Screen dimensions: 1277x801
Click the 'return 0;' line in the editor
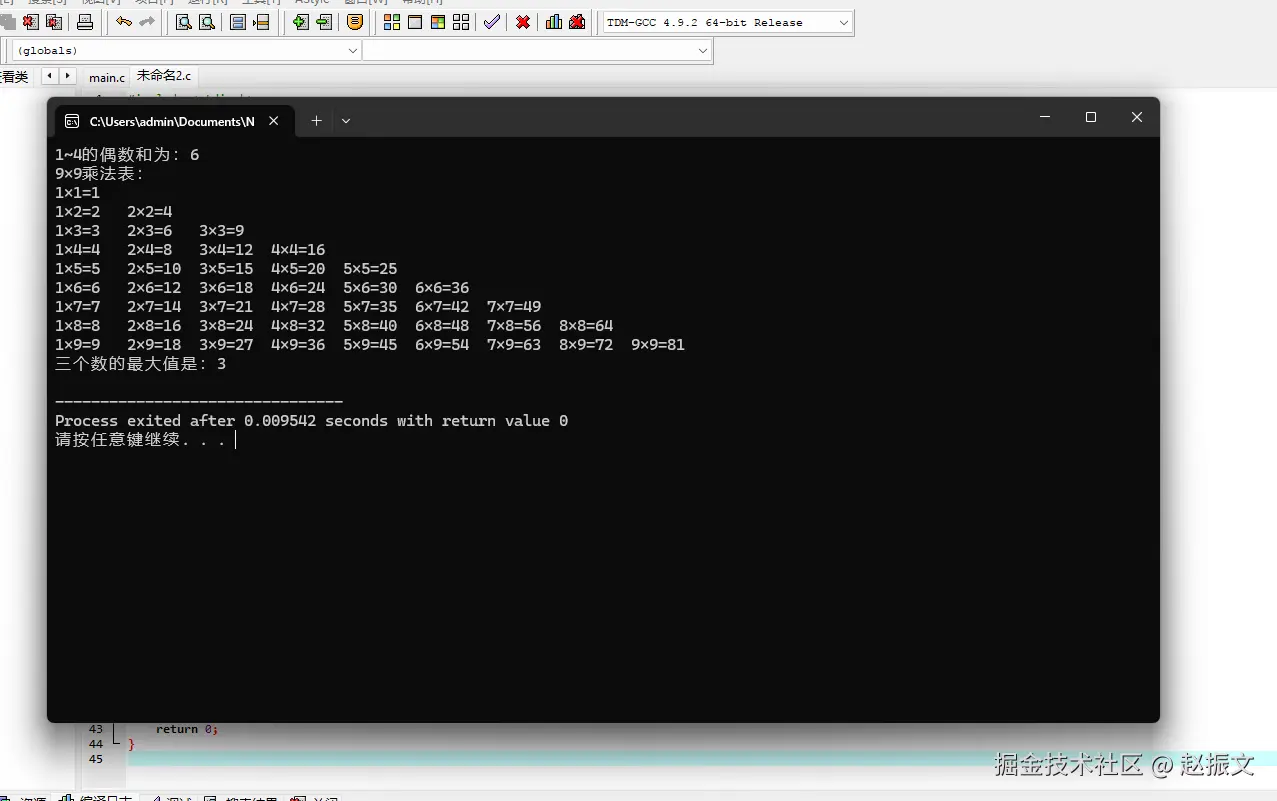(x=187, y=729)
